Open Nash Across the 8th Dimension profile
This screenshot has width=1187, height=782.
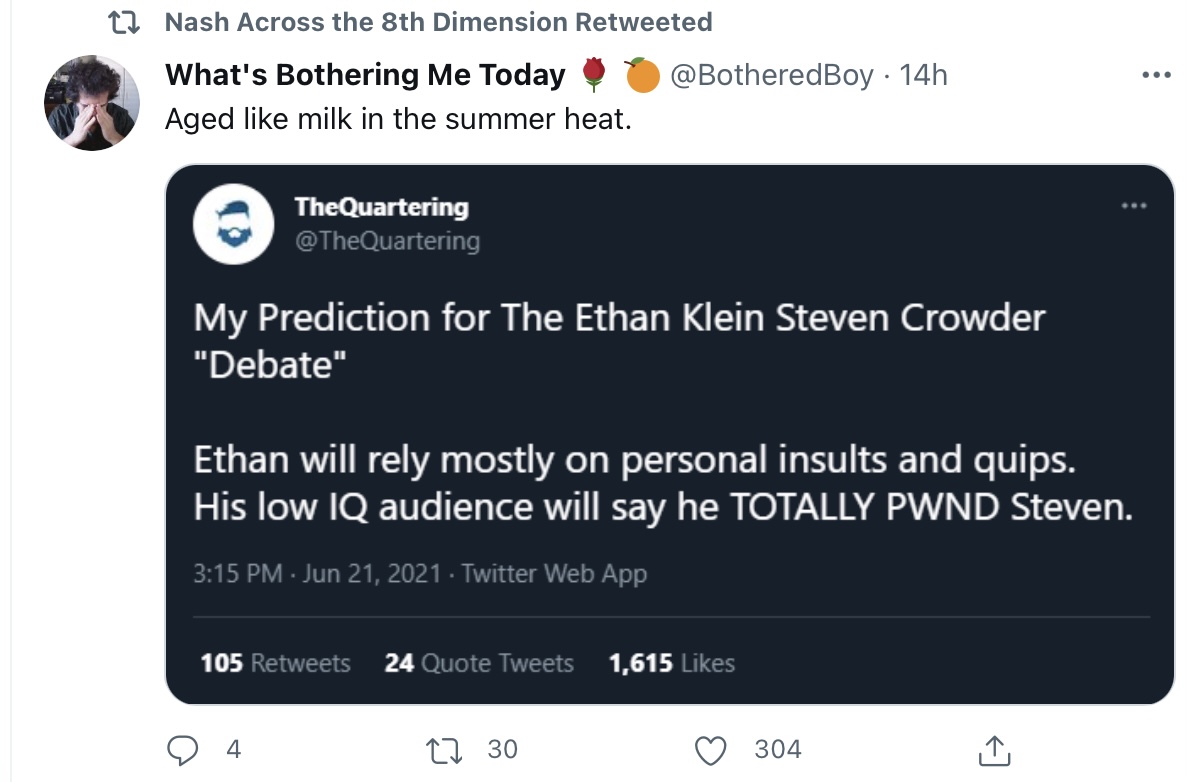pyautogui.click(x=366, y=22)
